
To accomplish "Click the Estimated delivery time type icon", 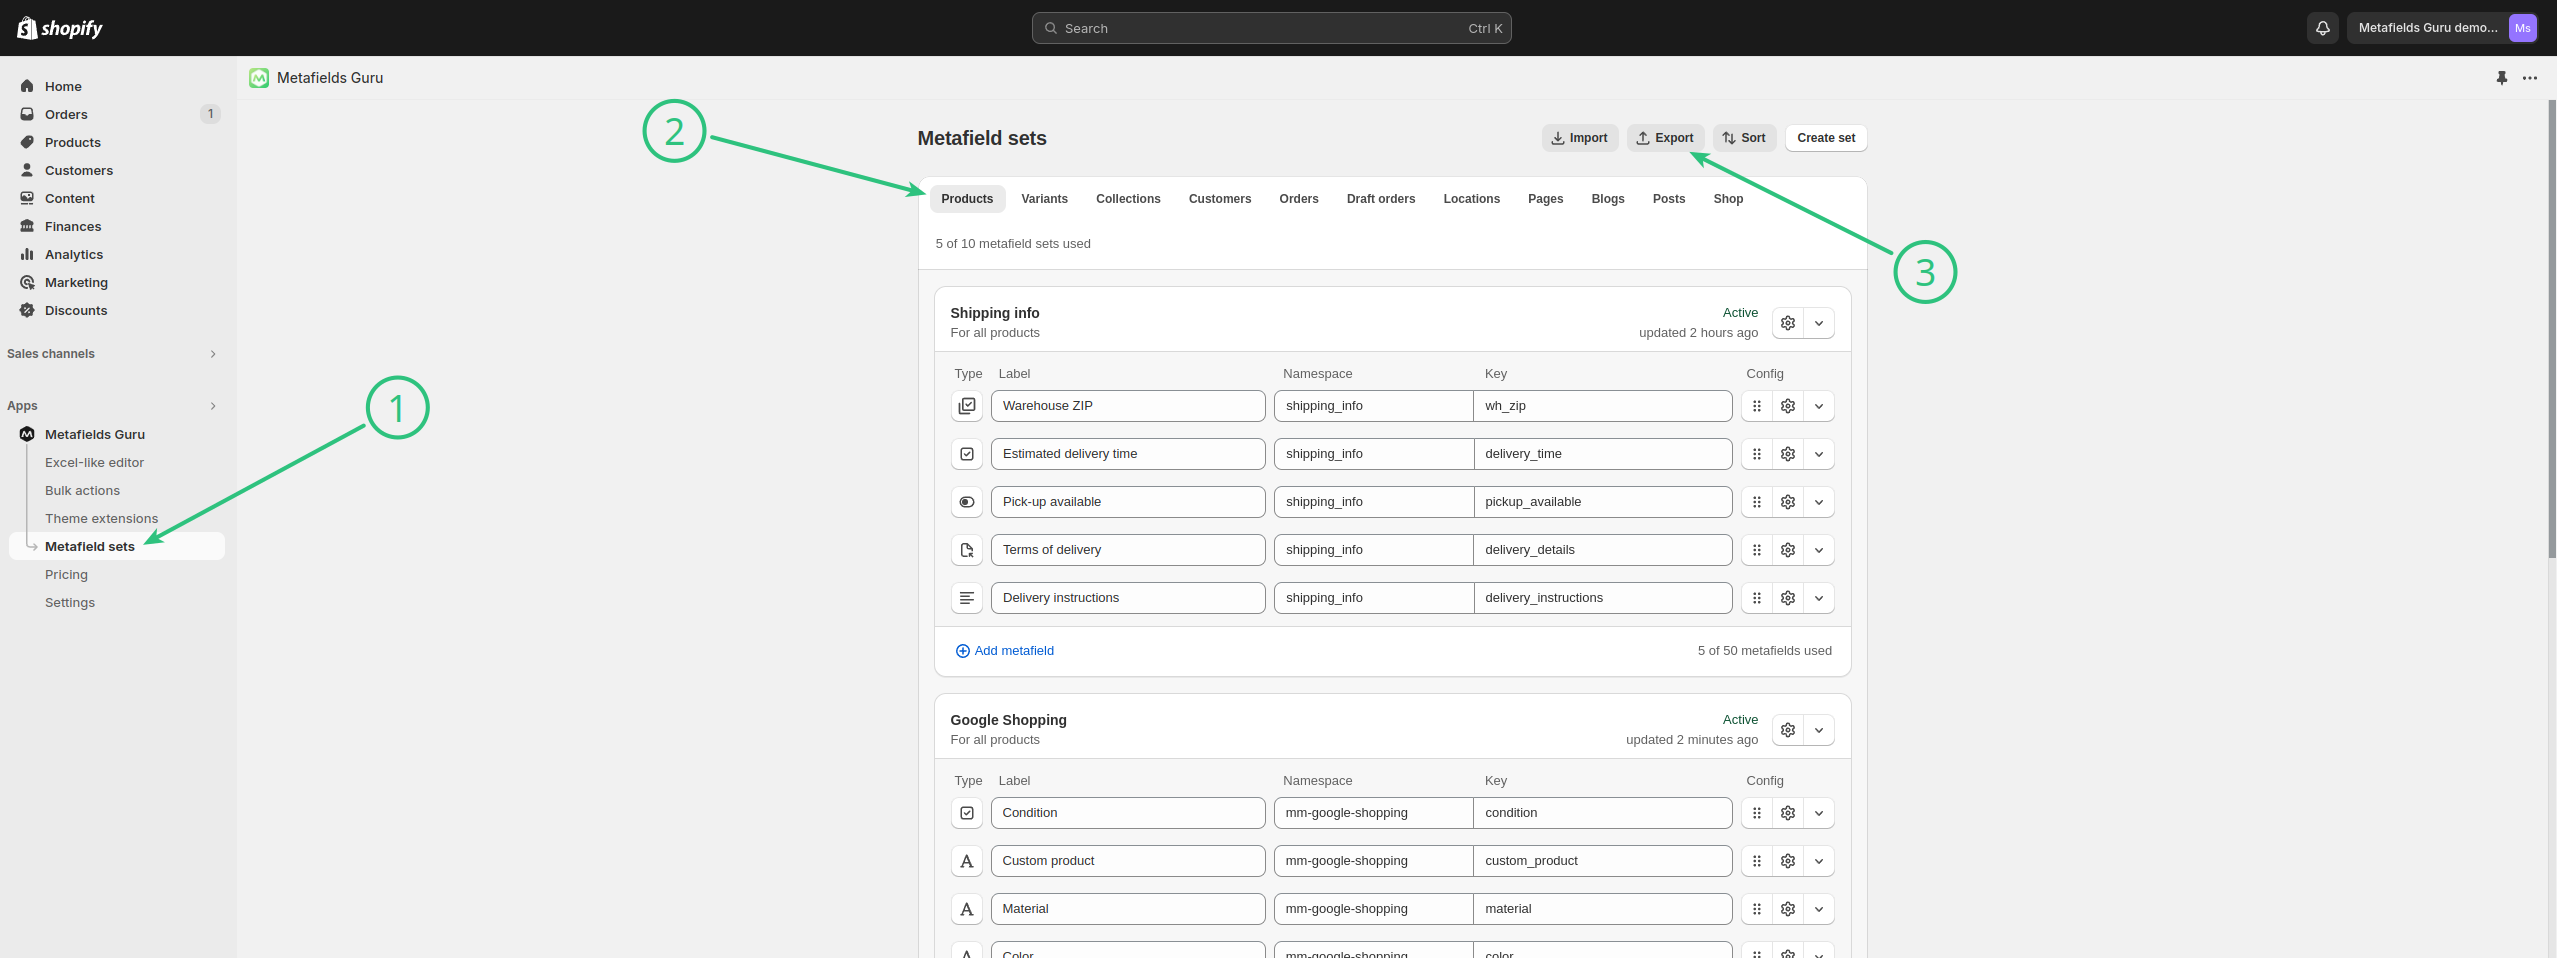I will point(967,454).
